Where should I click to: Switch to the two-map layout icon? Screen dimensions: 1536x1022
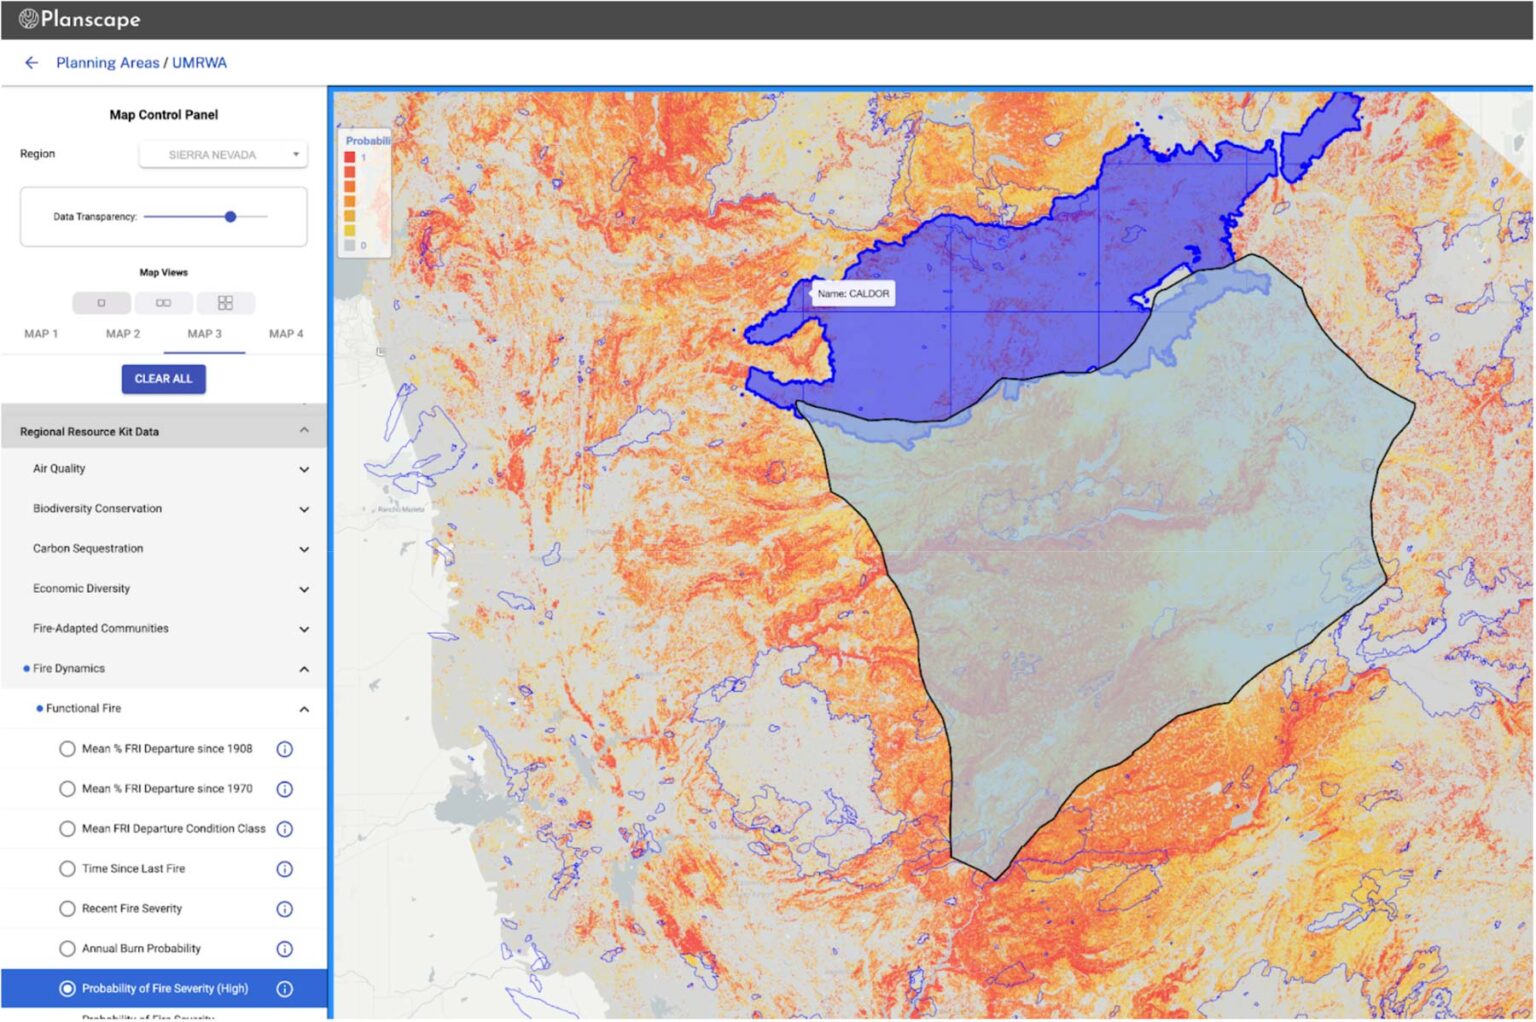[163, 302]
